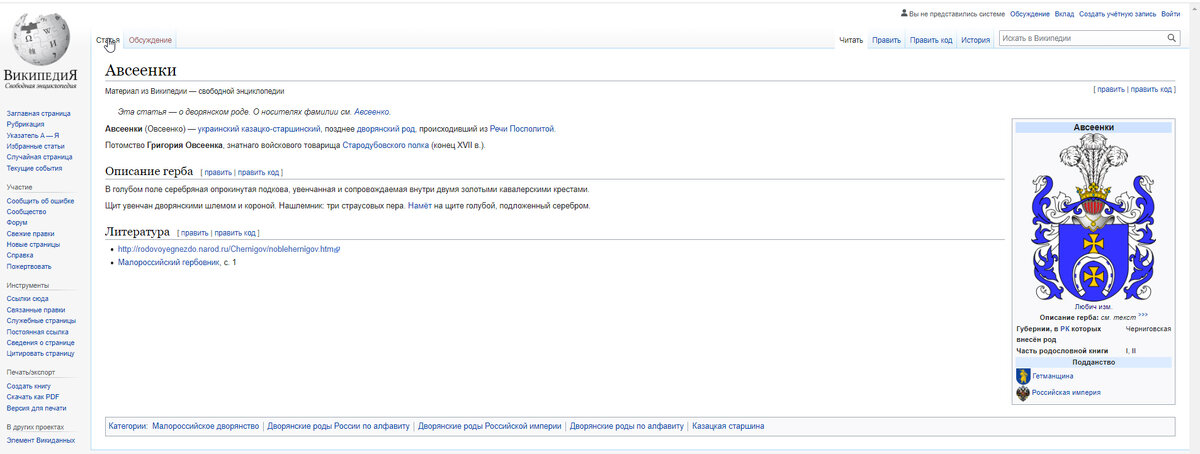
Task: Click the Гетманщина flag icon
Action: (1022, 376)
